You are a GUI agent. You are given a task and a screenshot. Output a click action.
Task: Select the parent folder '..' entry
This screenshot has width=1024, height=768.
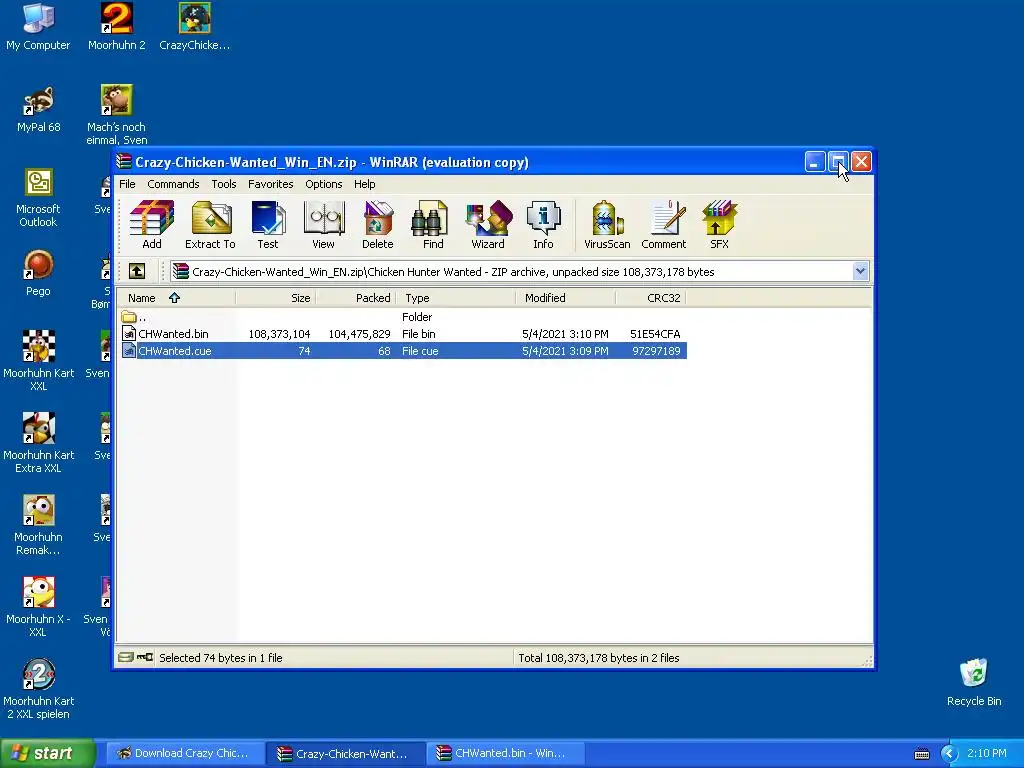[x=134, y=317]
